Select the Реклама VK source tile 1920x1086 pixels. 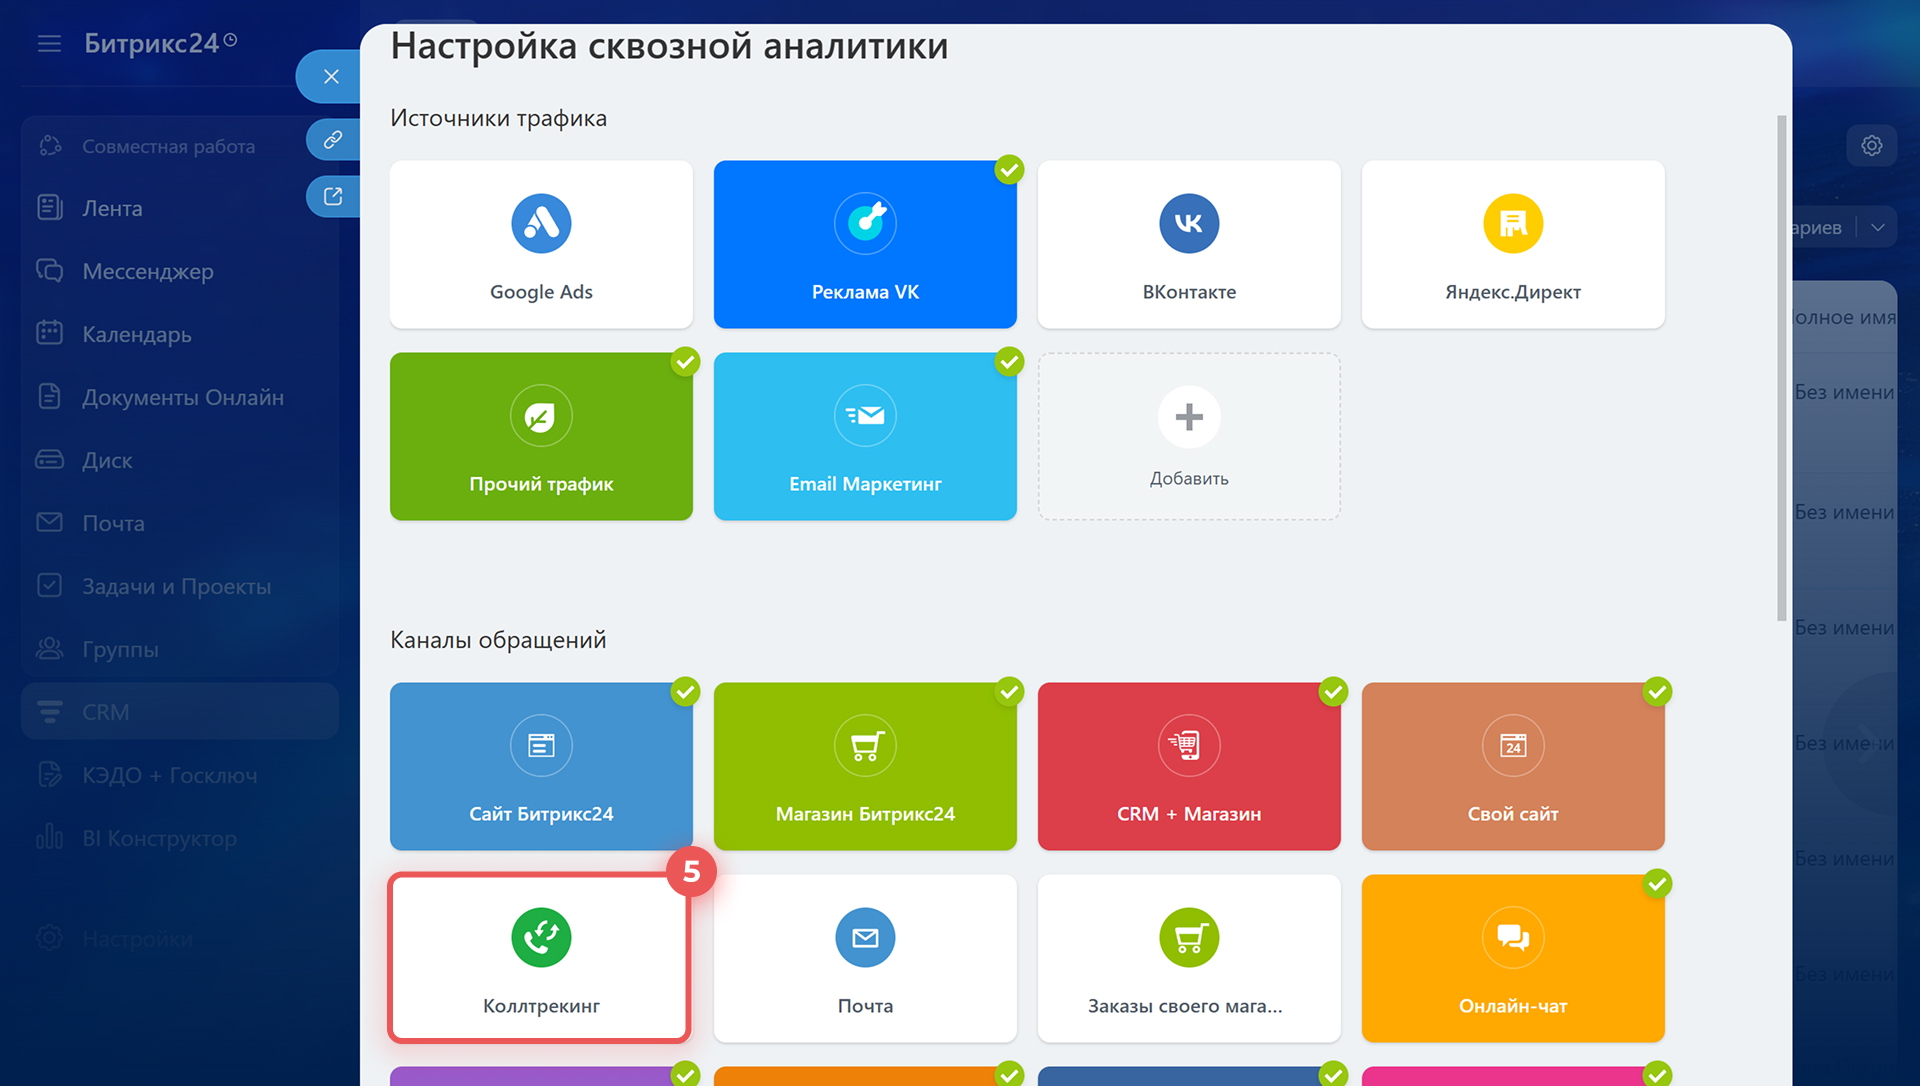pyautogui.click(x=865, y=245)
